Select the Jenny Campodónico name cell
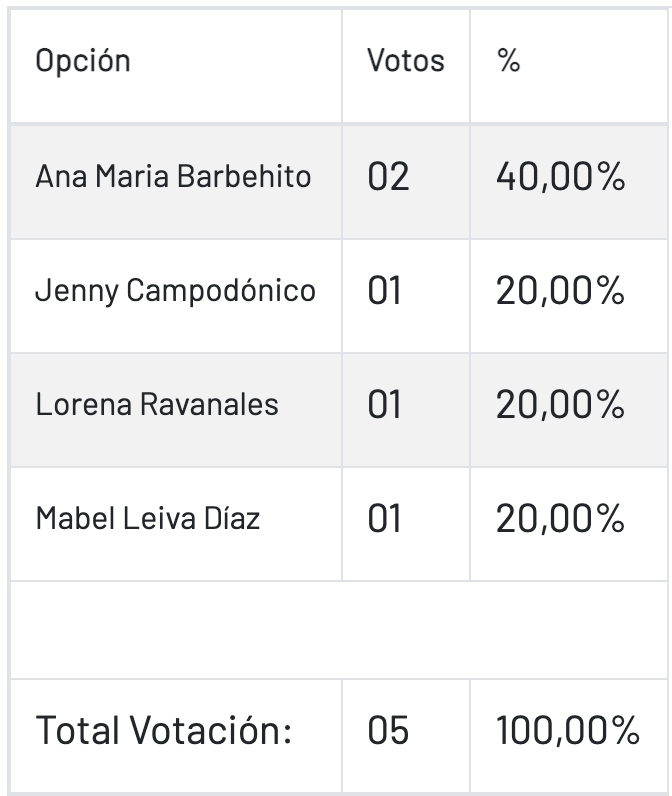 176,296
